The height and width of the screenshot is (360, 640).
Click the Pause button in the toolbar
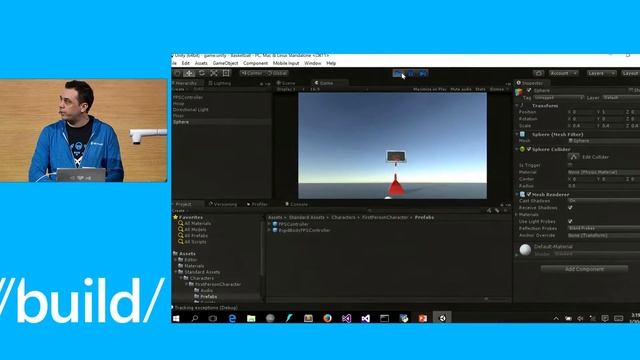(411, 73)
